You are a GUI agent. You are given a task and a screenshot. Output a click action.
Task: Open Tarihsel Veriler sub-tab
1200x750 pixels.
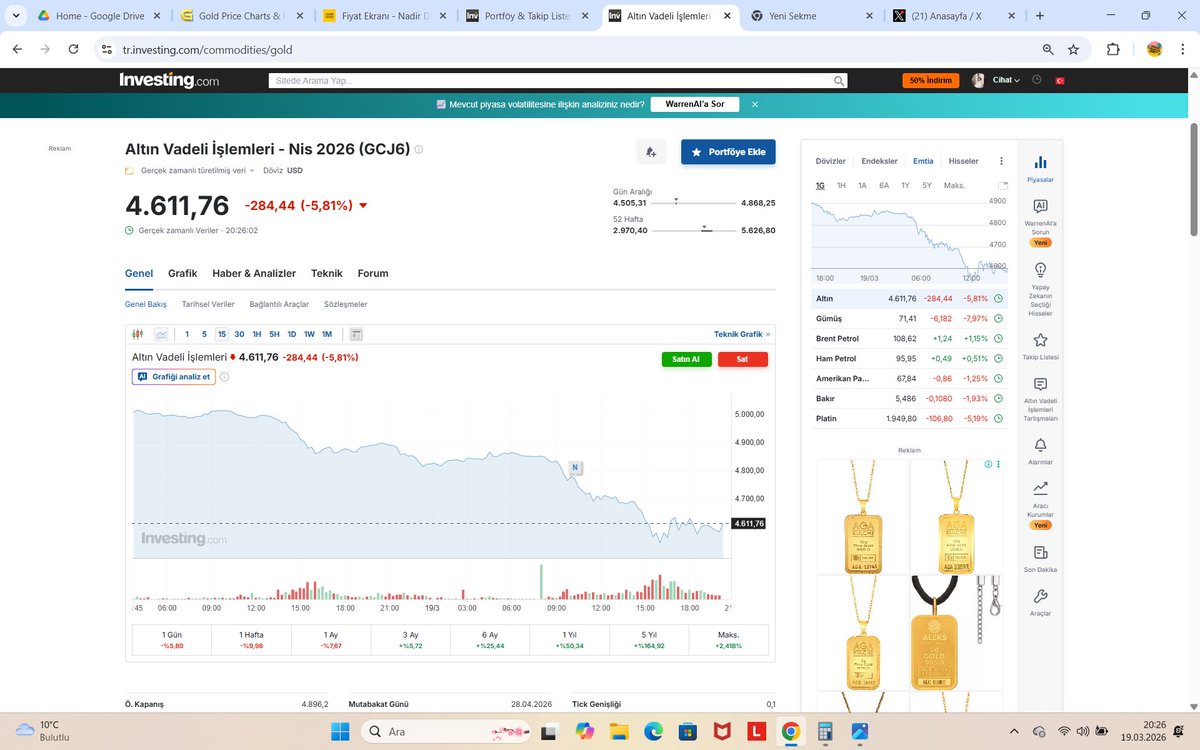click(208, 304)
